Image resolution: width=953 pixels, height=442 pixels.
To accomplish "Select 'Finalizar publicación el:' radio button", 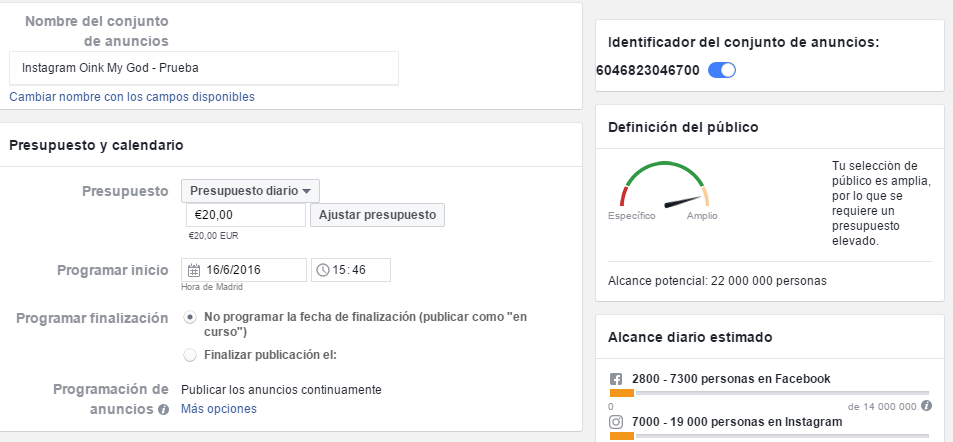I will [x=190, y=354].
